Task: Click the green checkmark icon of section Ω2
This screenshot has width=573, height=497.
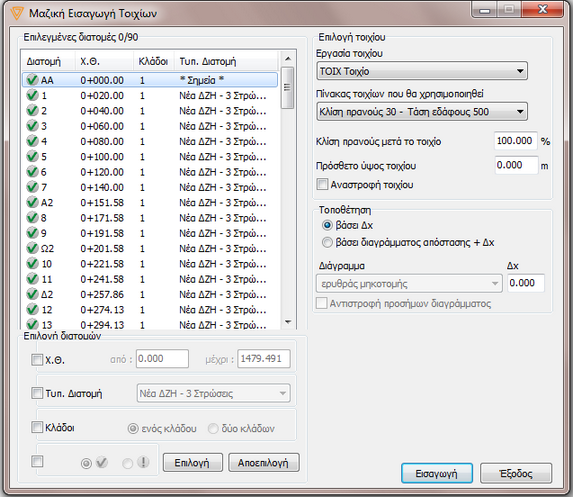Action: pos(32,248)
